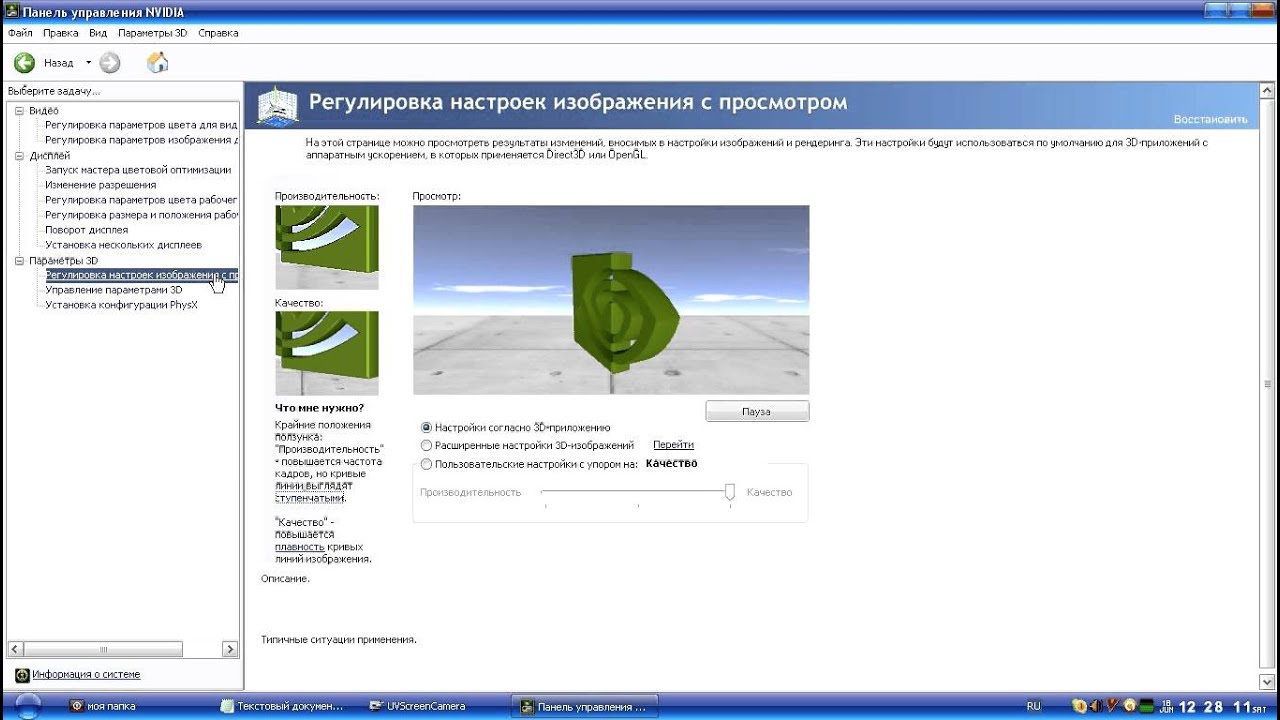Click the 'плавность' hyperlink in help text
Screen dimensions: 1280x720
[x=299, y=547]
